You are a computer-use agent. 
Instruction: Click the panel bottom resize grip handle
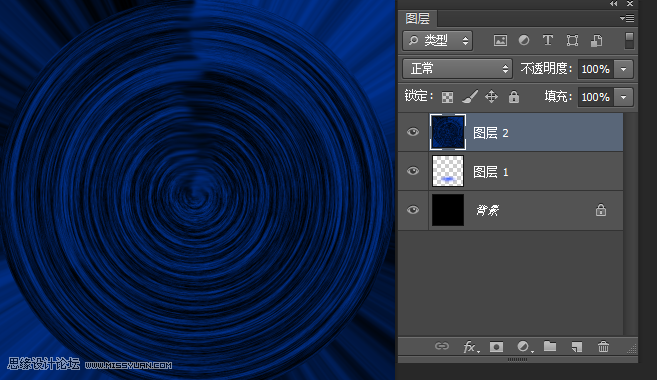(517, 359)
